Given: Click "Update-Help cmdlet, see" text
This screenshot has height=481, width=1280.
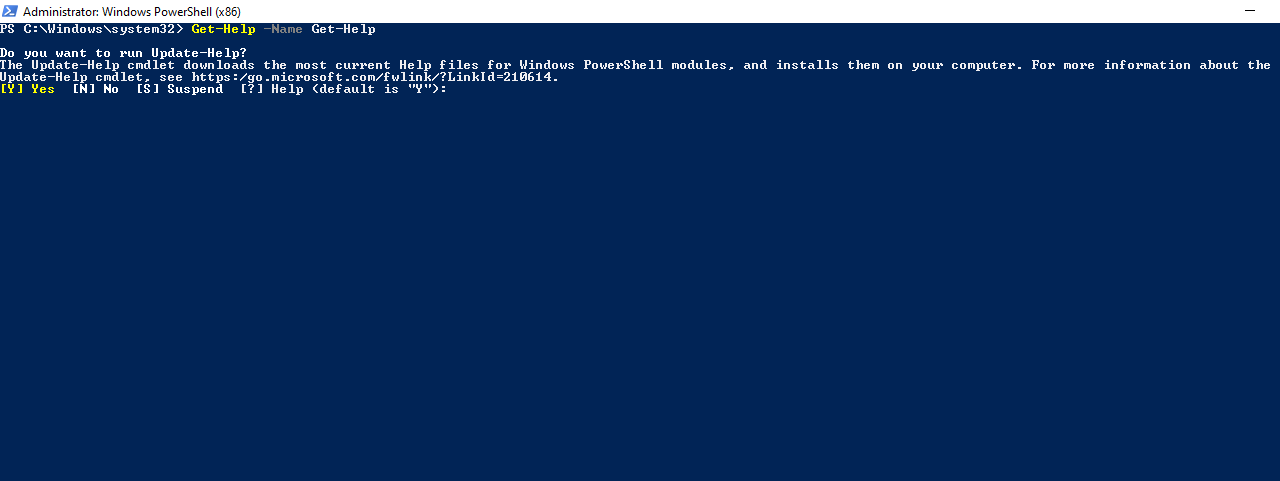Looking at the screenshot, I should [x=92, y=77].
